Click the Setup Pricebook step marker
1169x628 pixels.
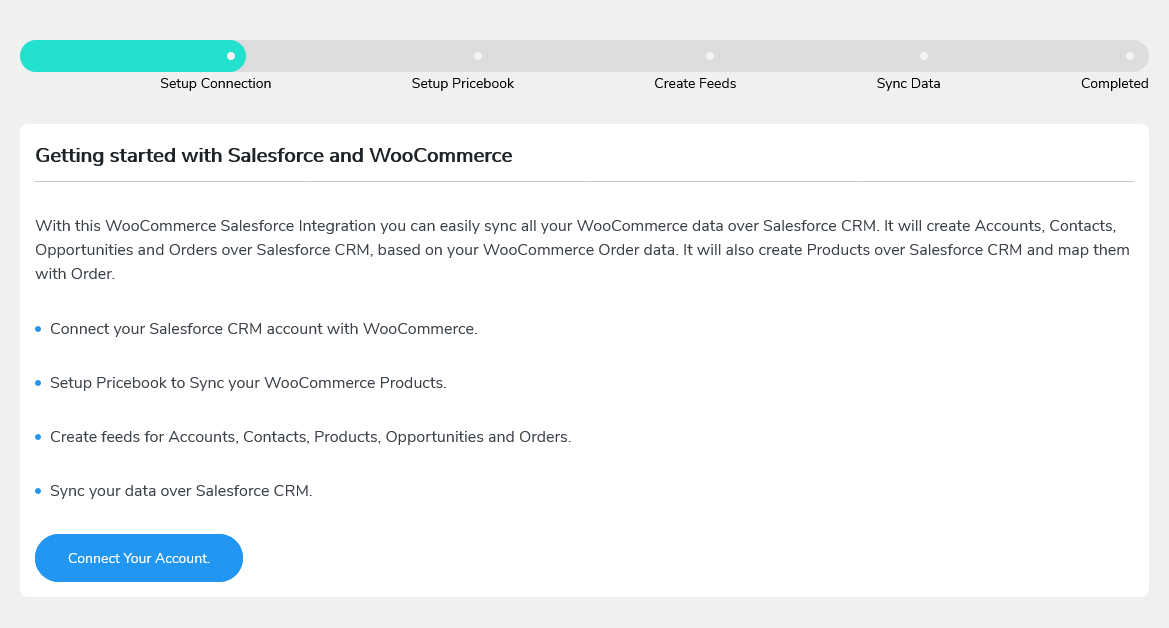478,56
